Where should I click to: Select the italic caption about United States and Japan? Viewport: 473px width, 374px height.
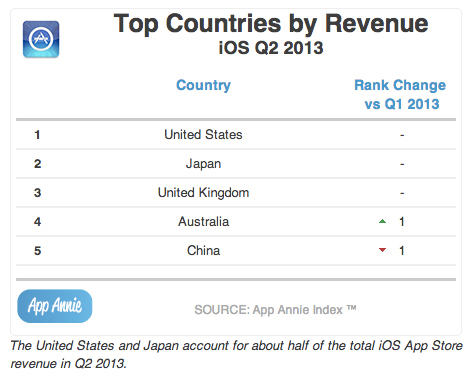[236, 354]
